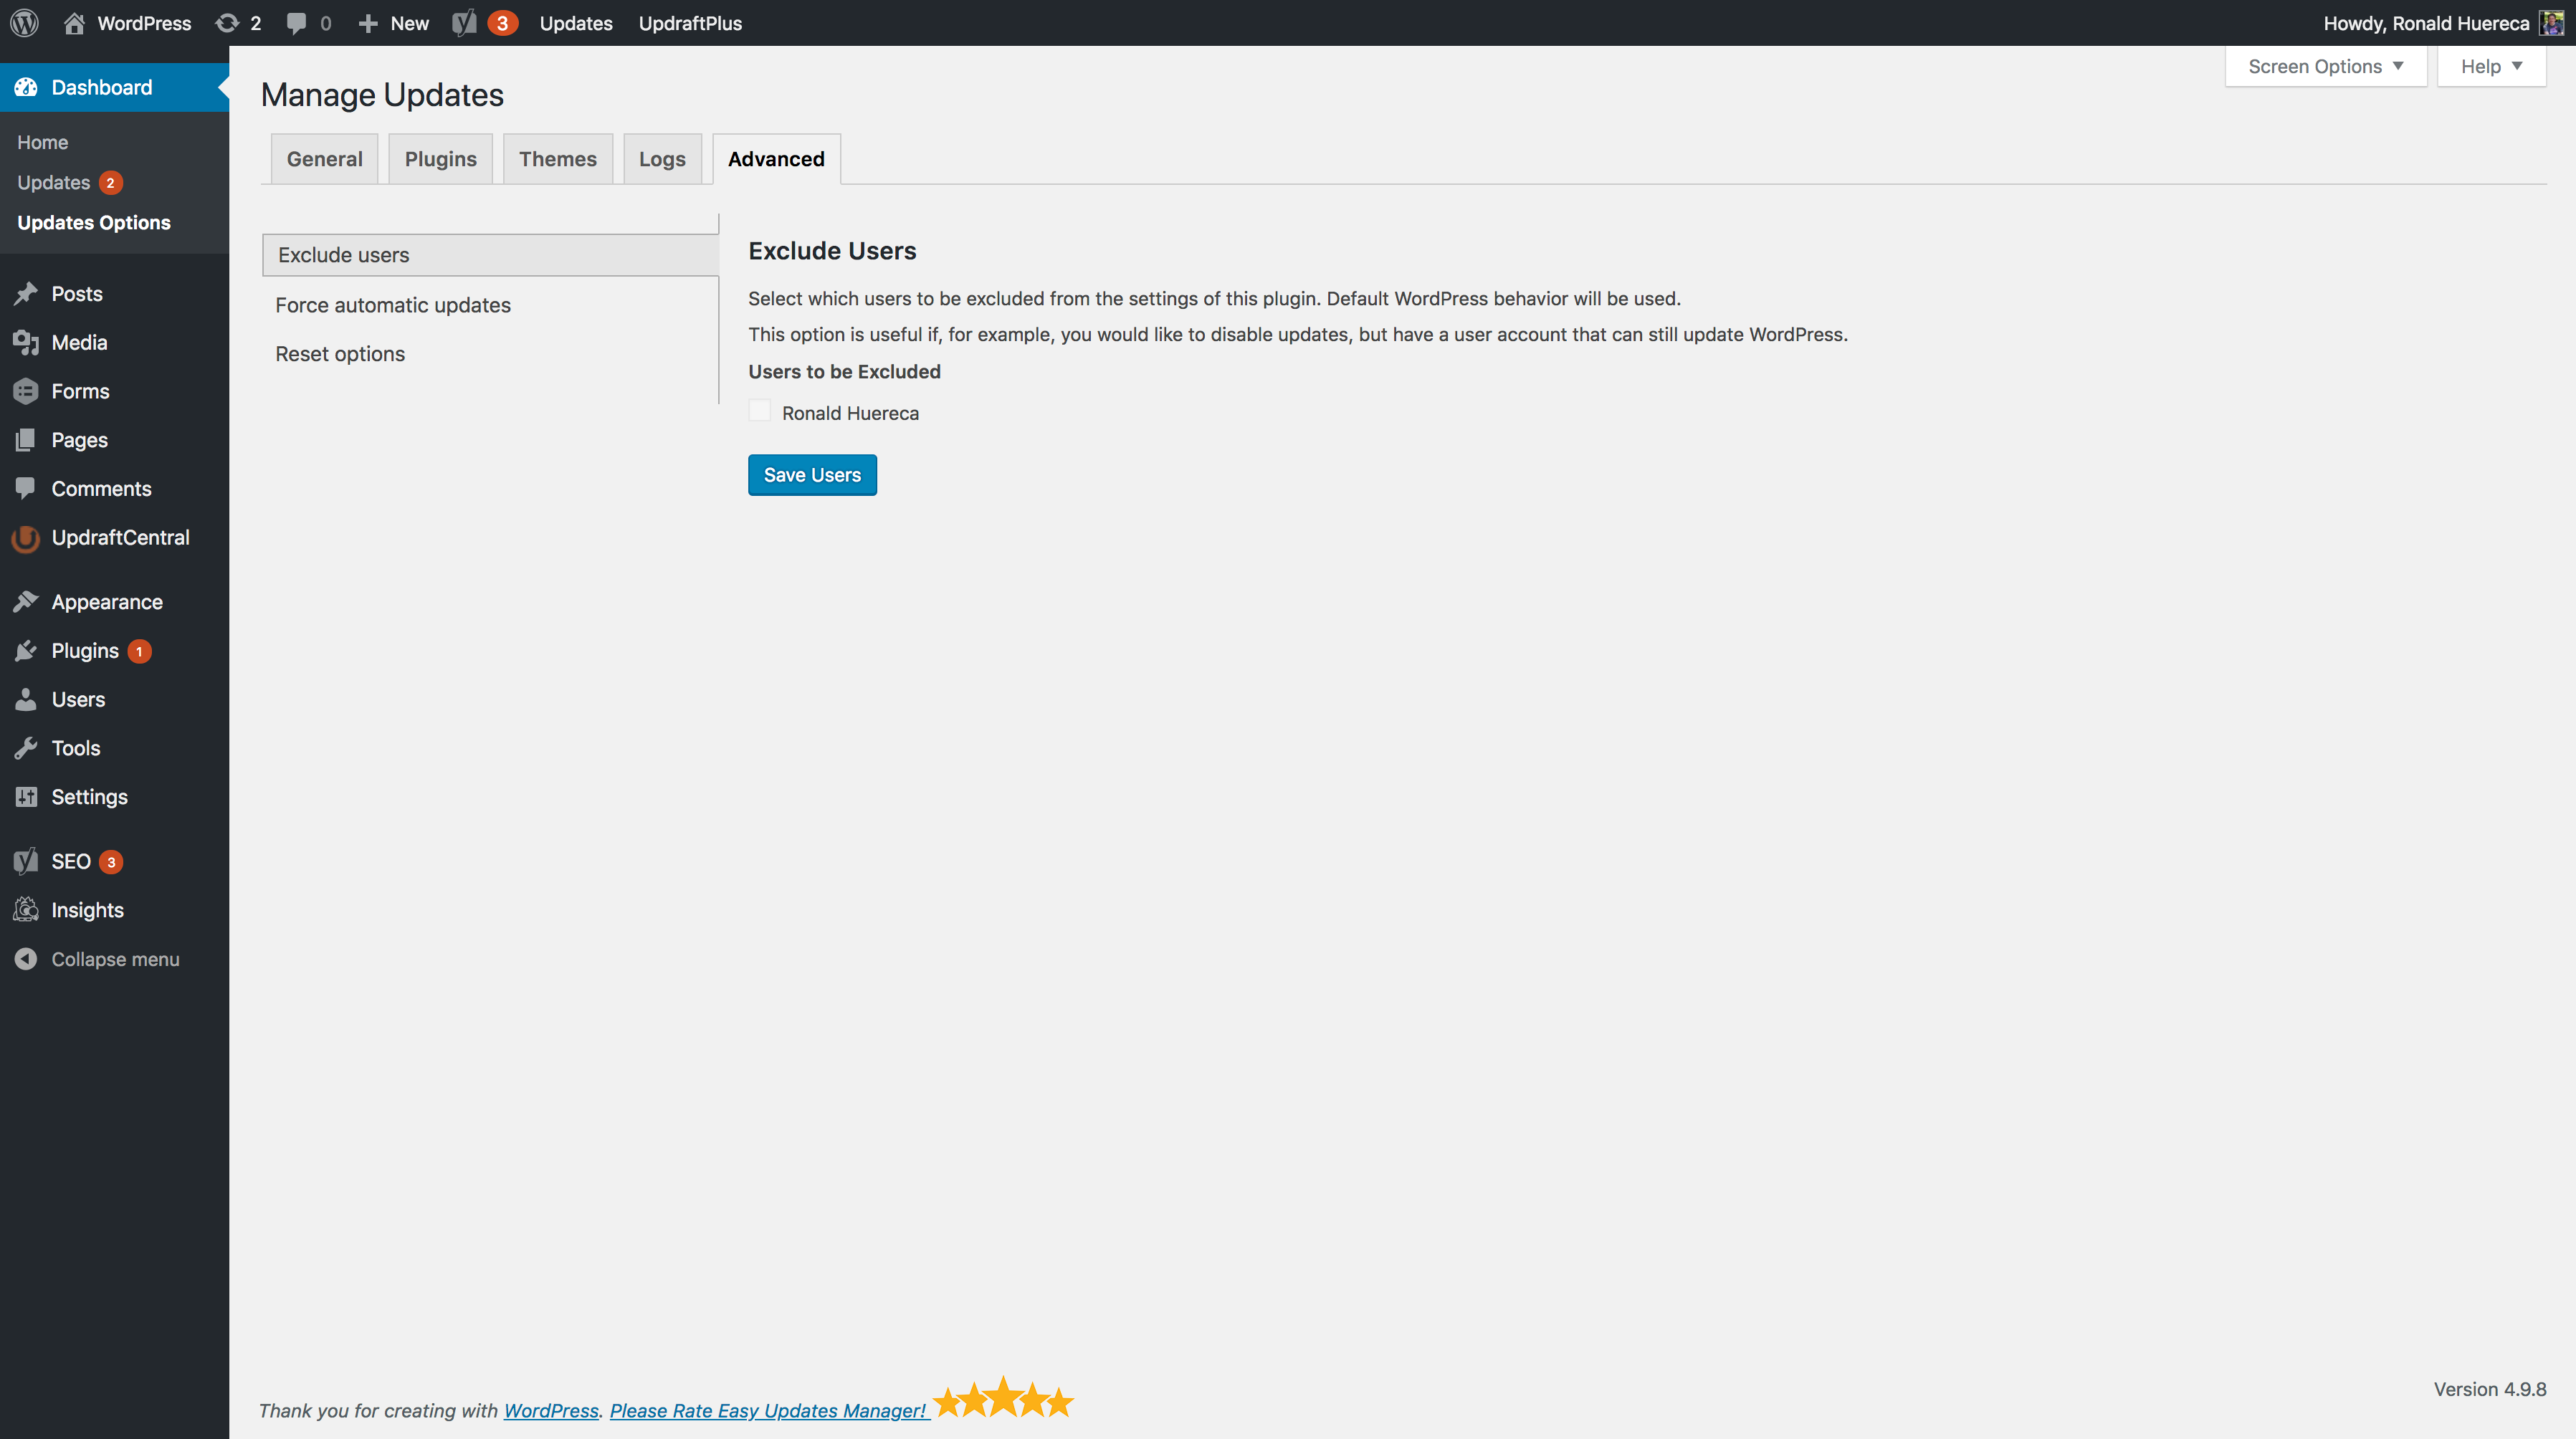Click the SEO Yoast icon in sidebar
Screen dimensions: 2576x1439
pyautogui.click(x=26, y=861)
